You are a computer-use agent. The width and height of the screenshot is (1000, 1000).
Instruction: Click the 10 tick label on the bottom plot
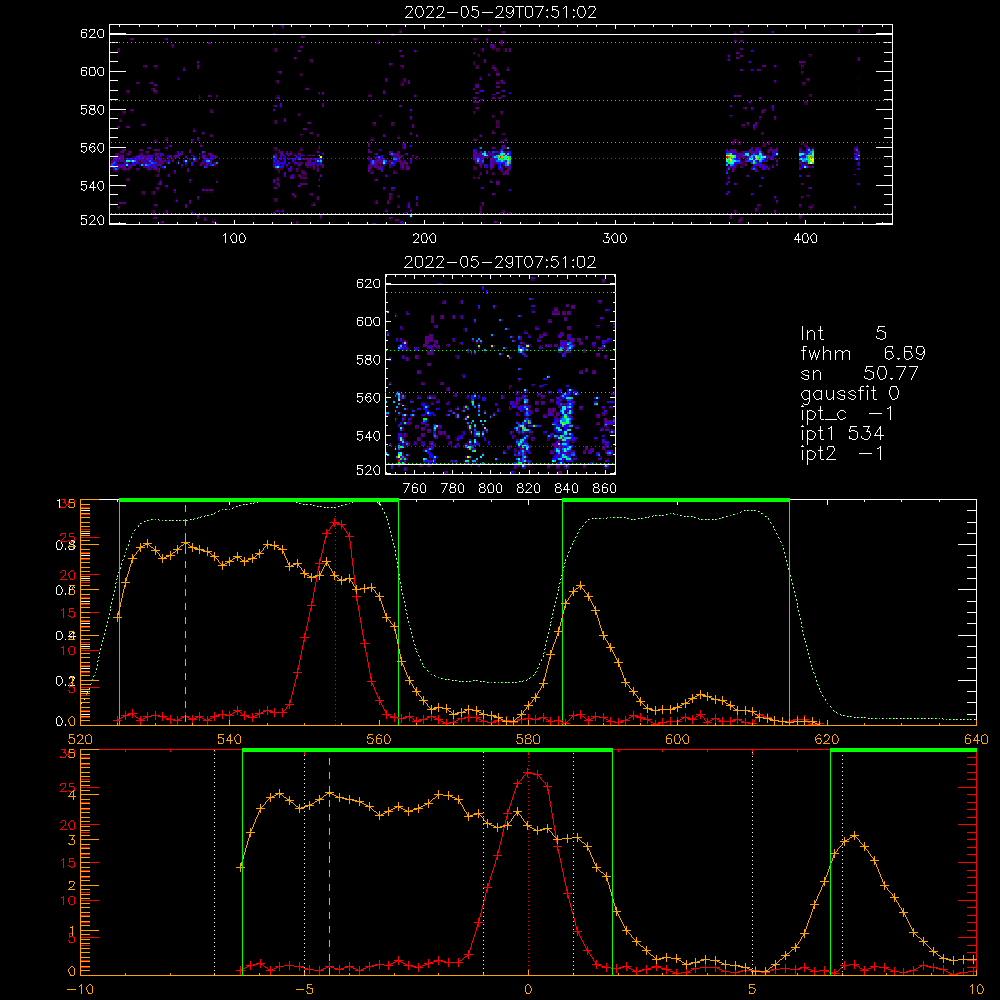click(976, 989)
